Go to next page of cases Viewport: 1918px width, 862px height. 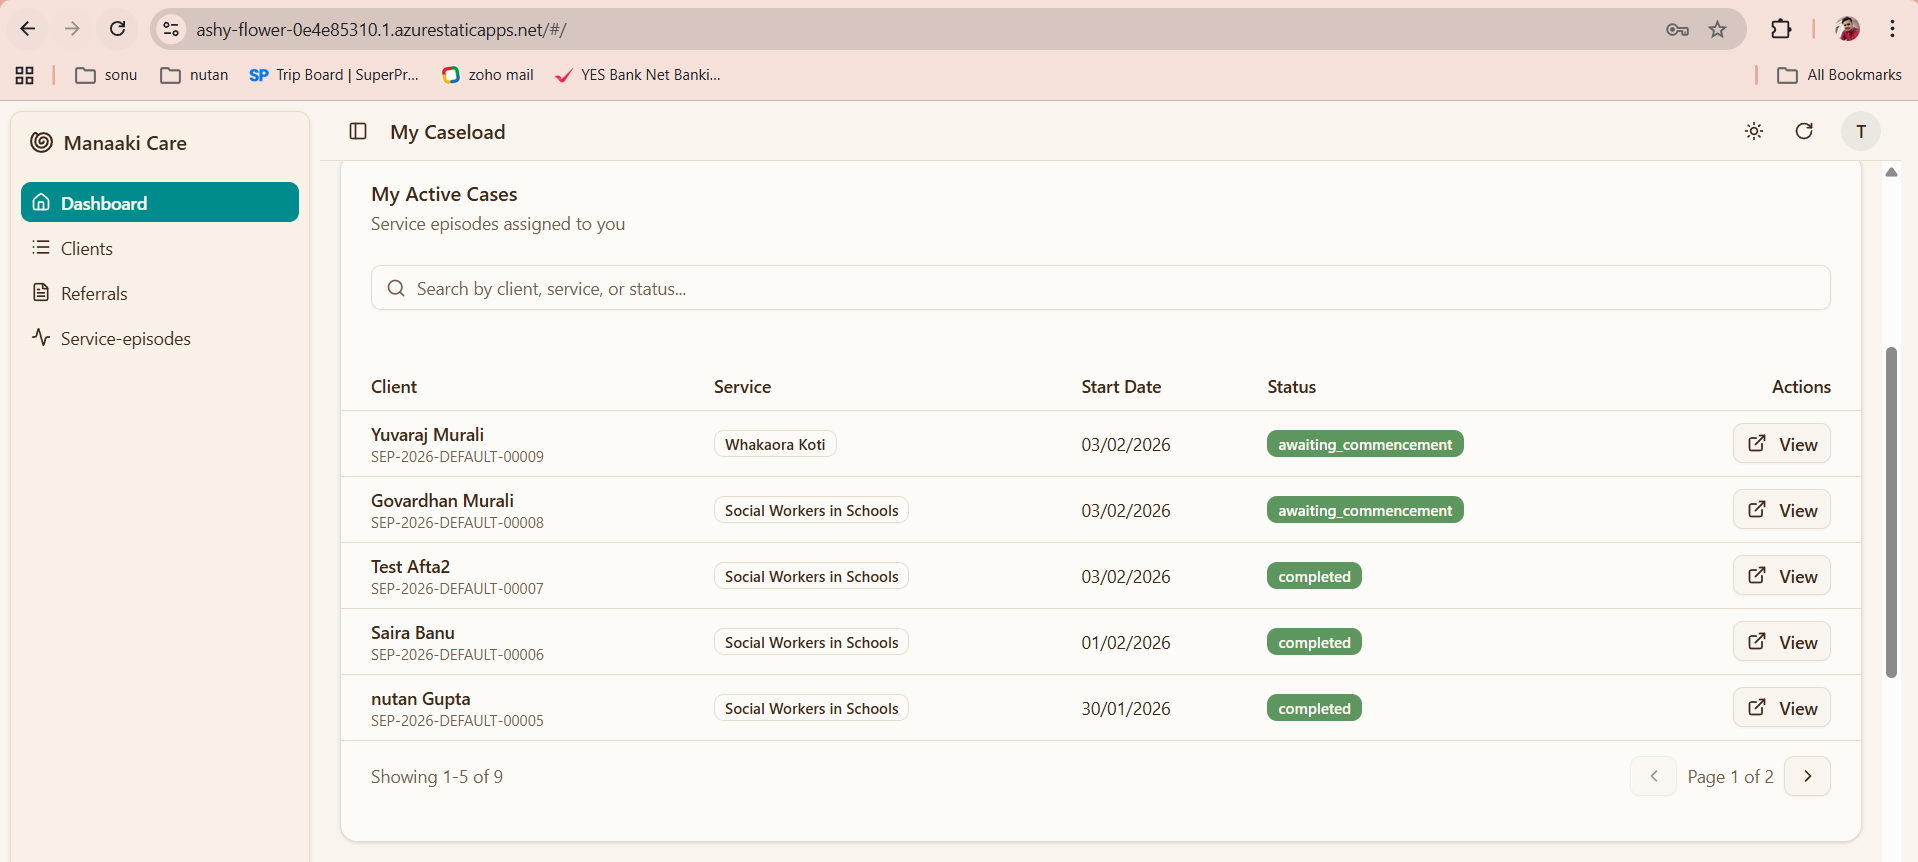1807,776
